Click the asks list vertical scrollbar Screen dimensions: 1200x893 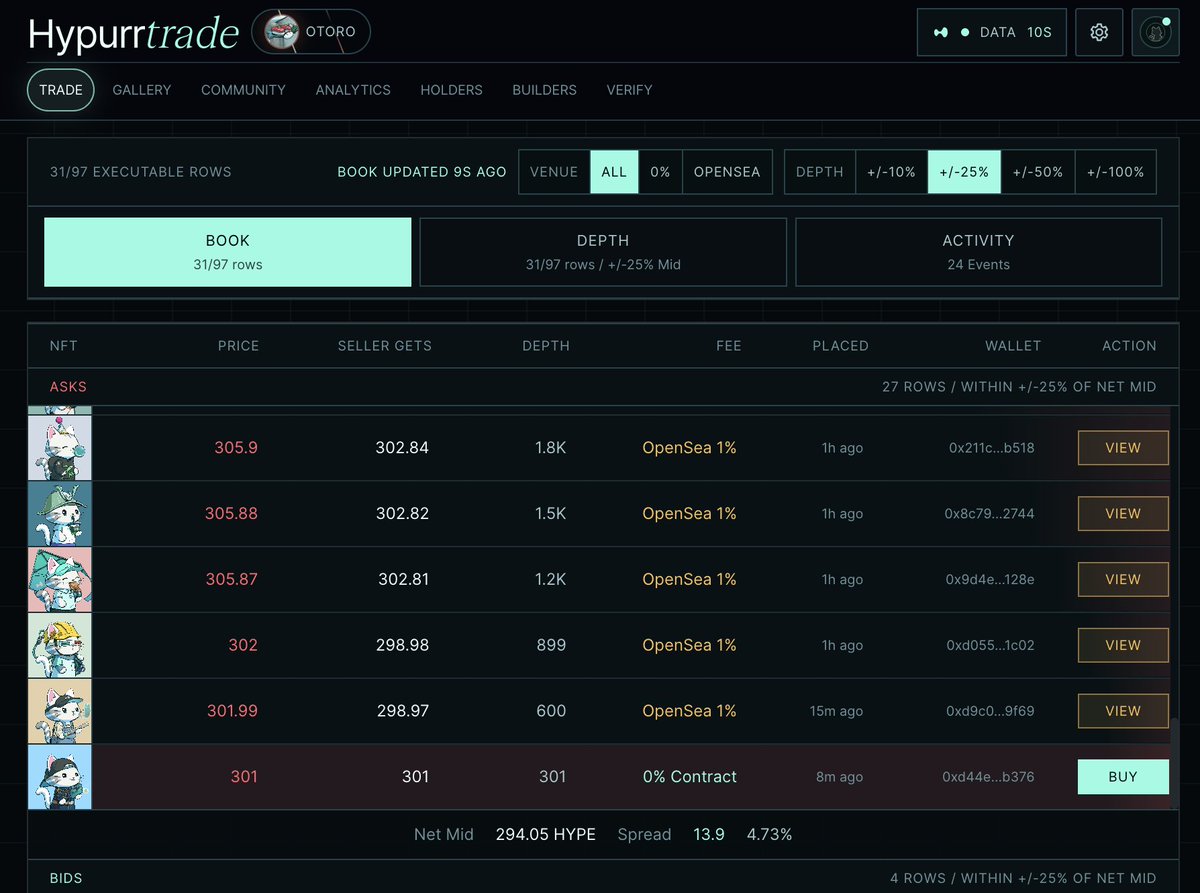point(1175,765)
